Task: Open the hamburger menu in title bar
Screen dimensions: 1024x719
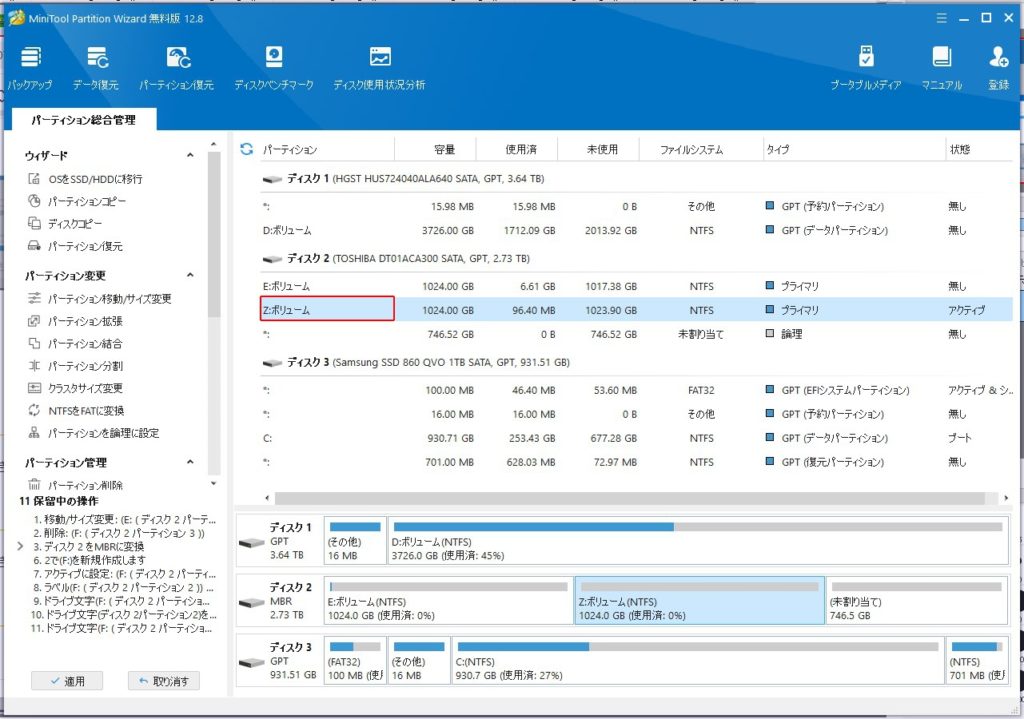Action: point(940,18)
